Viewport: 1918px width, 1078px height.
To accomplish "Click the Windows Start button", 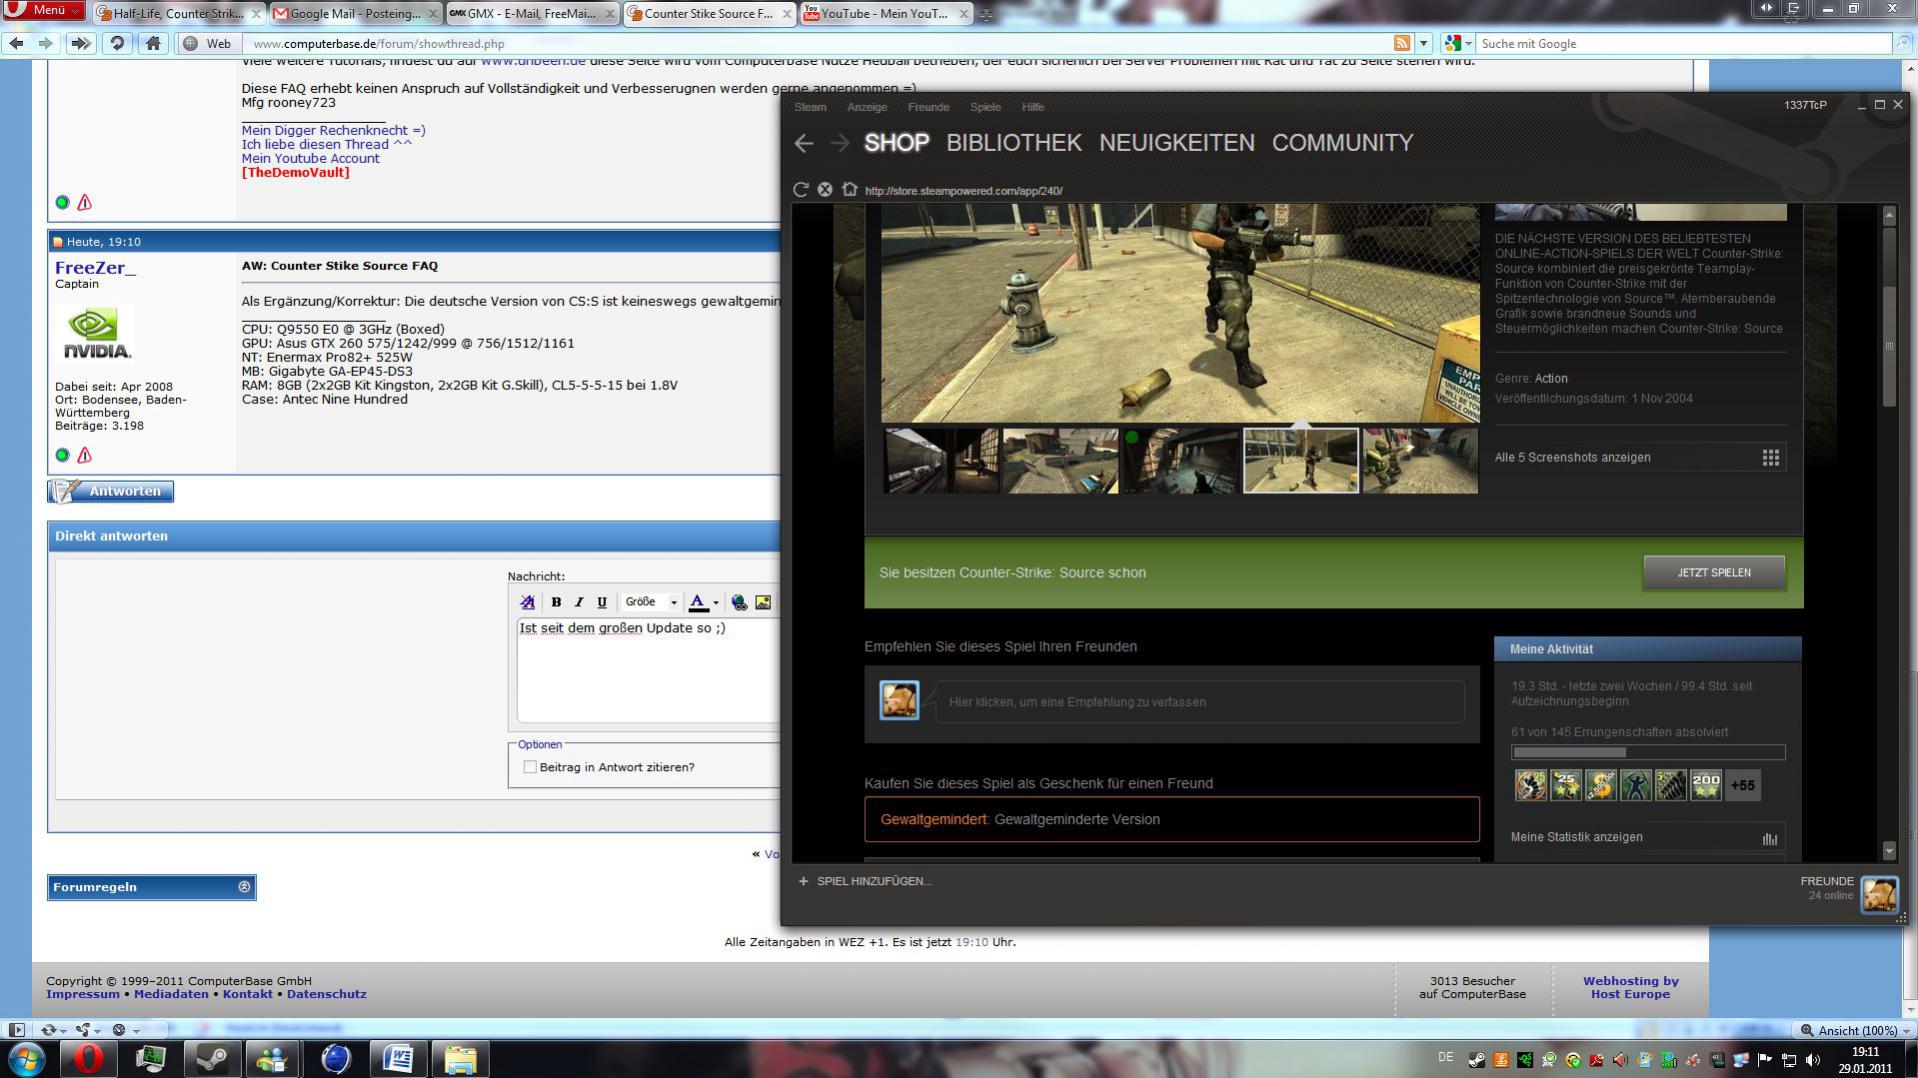I will 26,1058.
